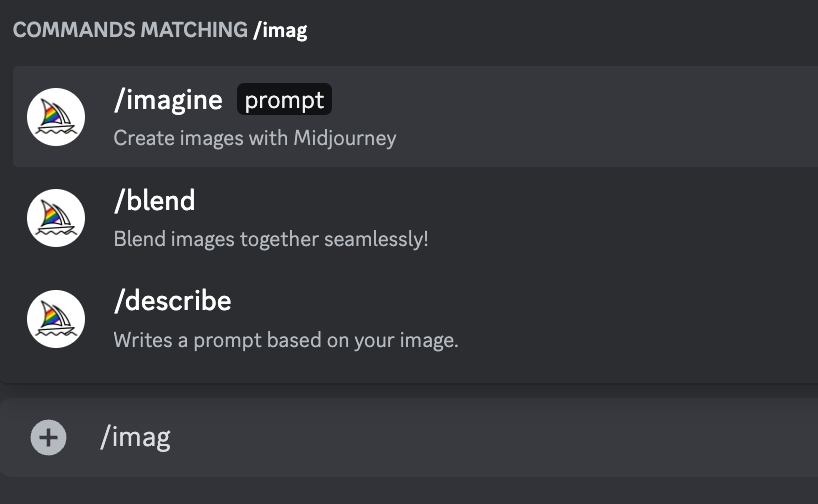Click the Midjourney sailboat avatar beside /imagine
The image size is (818, 504).
[x=56, y=117]
